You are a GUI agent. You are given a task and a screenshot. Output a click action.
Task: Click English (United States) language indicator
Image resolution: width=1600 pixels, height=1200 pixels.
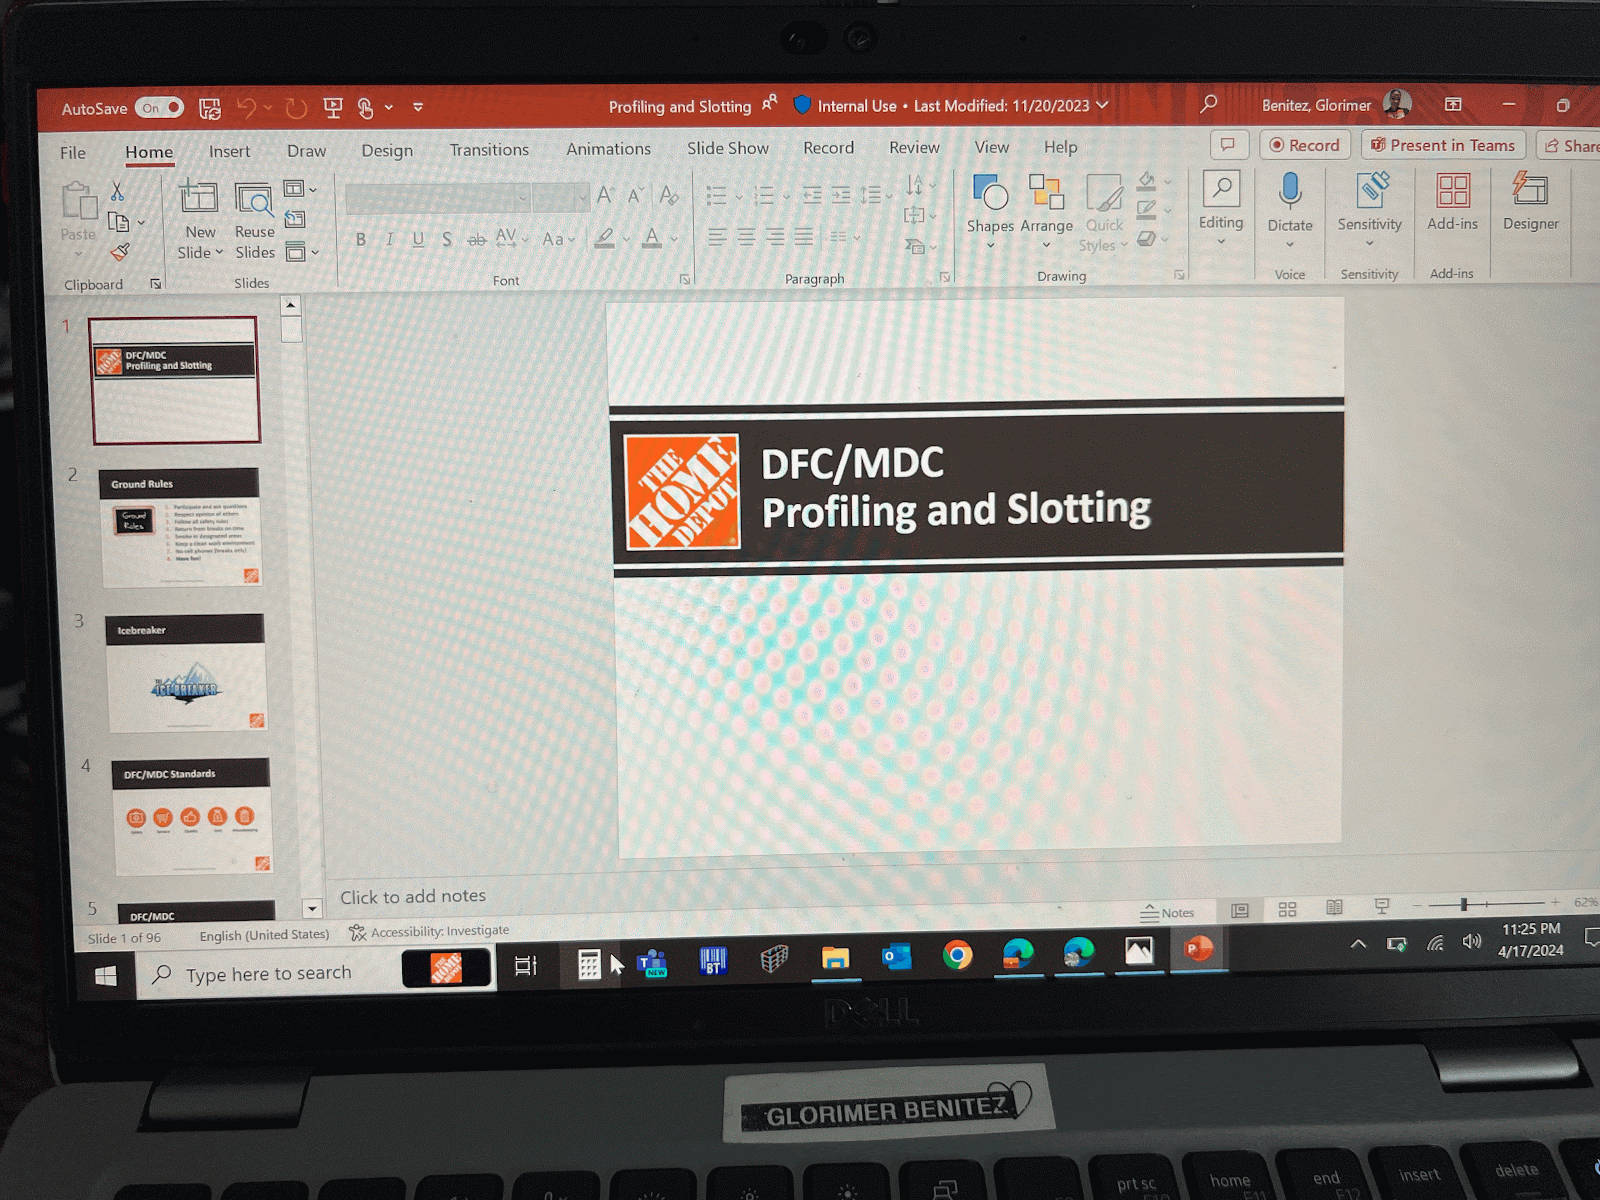tap(263, 935)
